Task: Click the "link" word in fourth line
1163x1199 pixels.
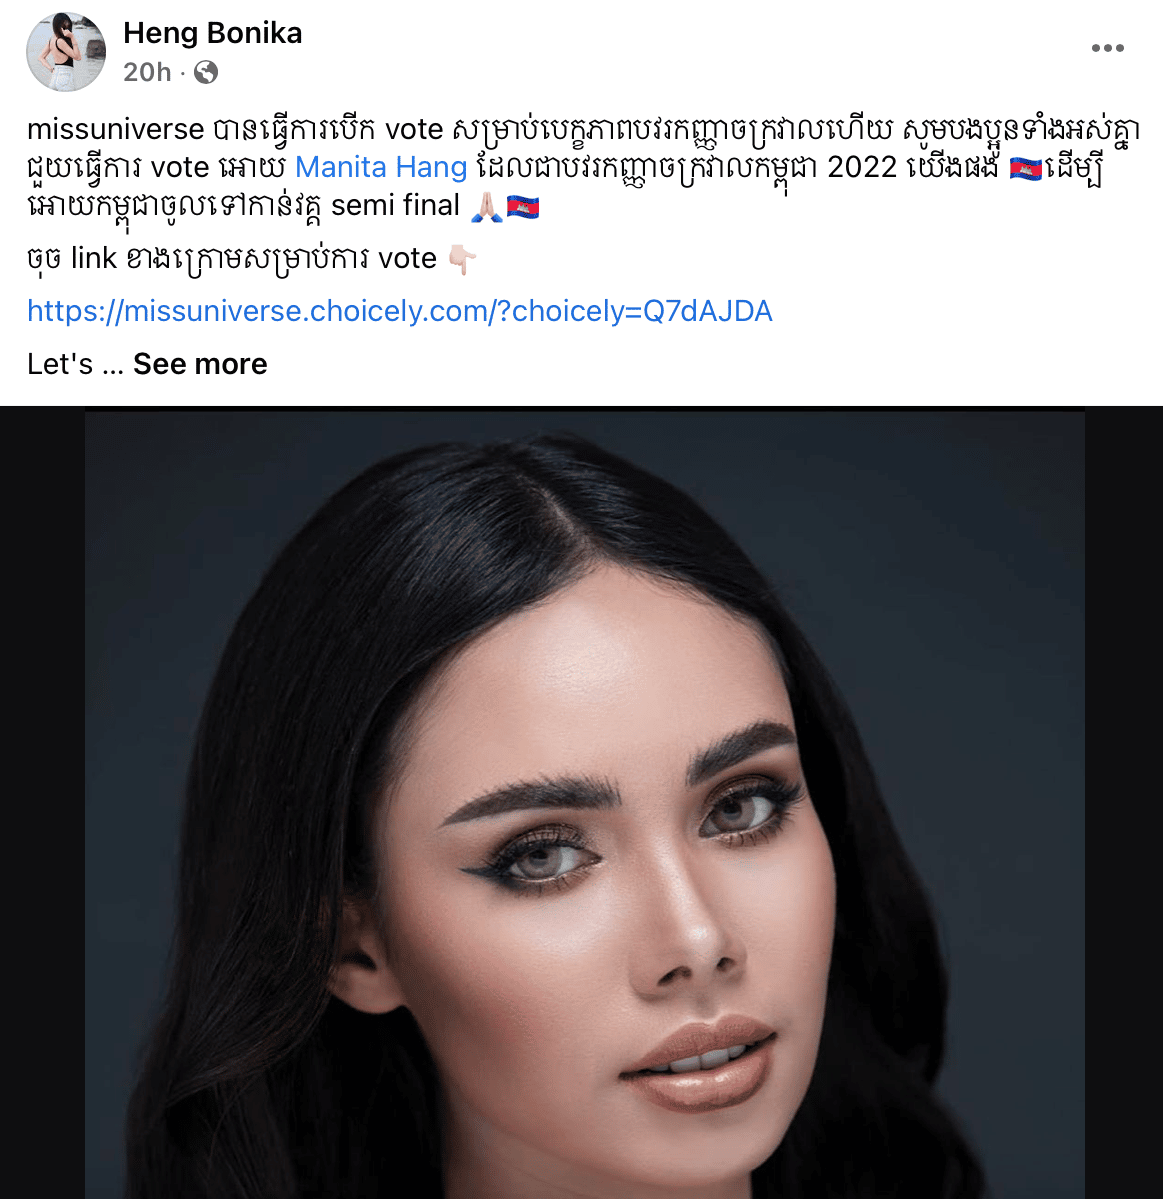Action: coord(94,258)
